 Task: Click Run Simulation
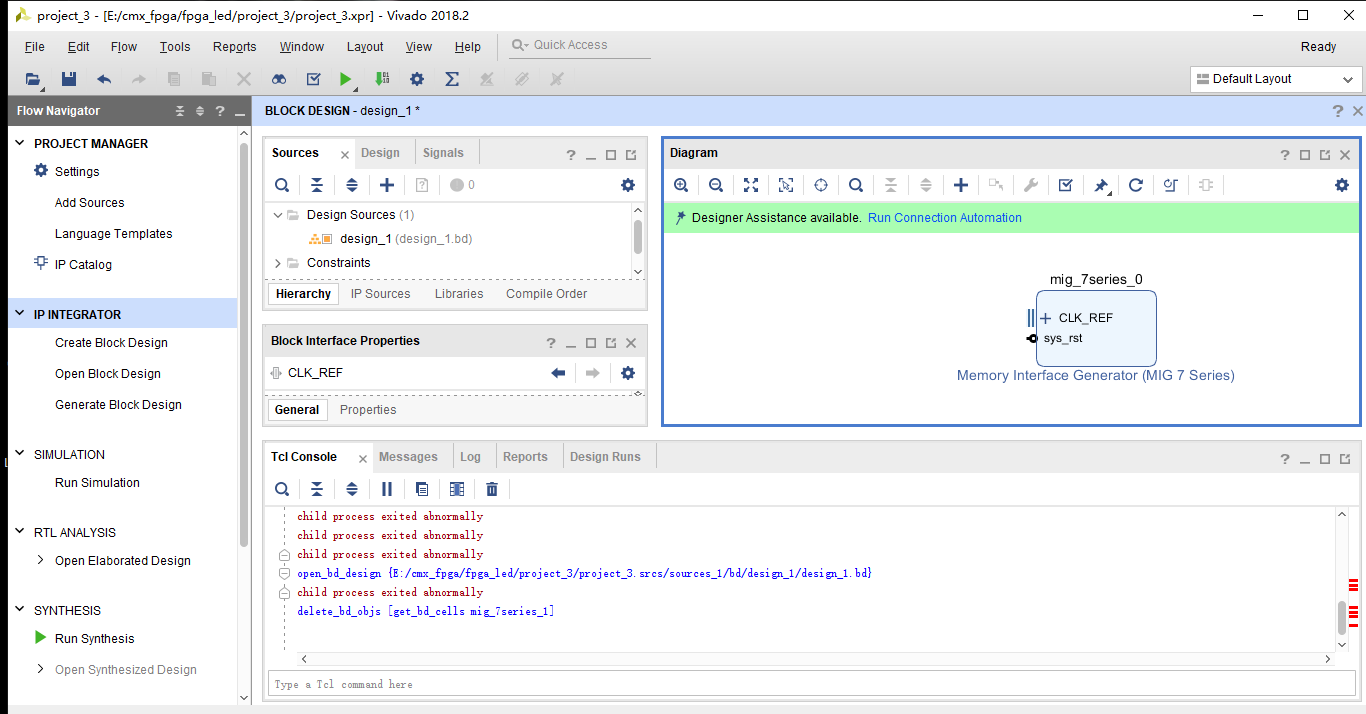[97, 483]
